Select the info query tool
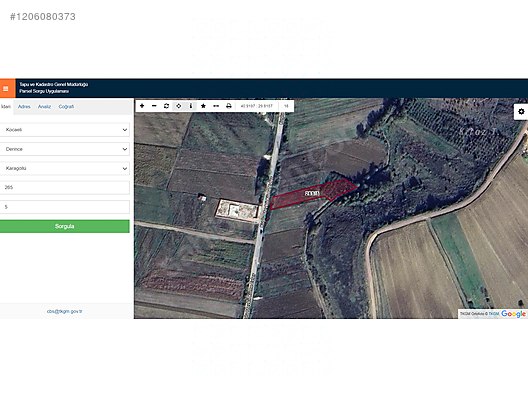 click(191, 106)
